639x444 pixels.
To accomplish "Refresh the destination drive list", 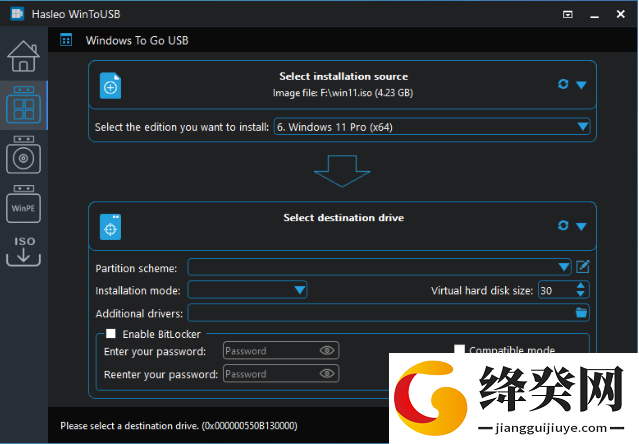I will coord(563,225).
